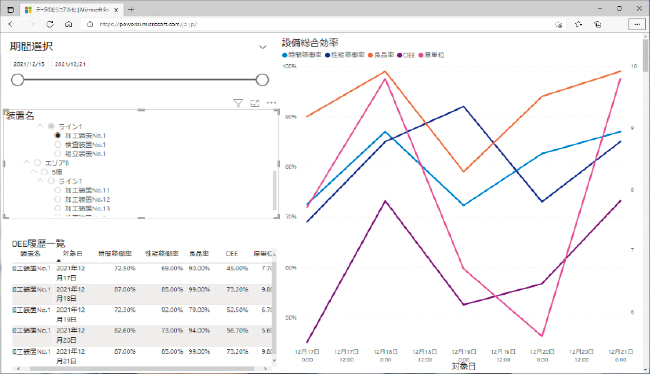Screen dimensions: 650x374
Task: Click the 設備総合効率 chart title
Action: [x=310, y=42]
